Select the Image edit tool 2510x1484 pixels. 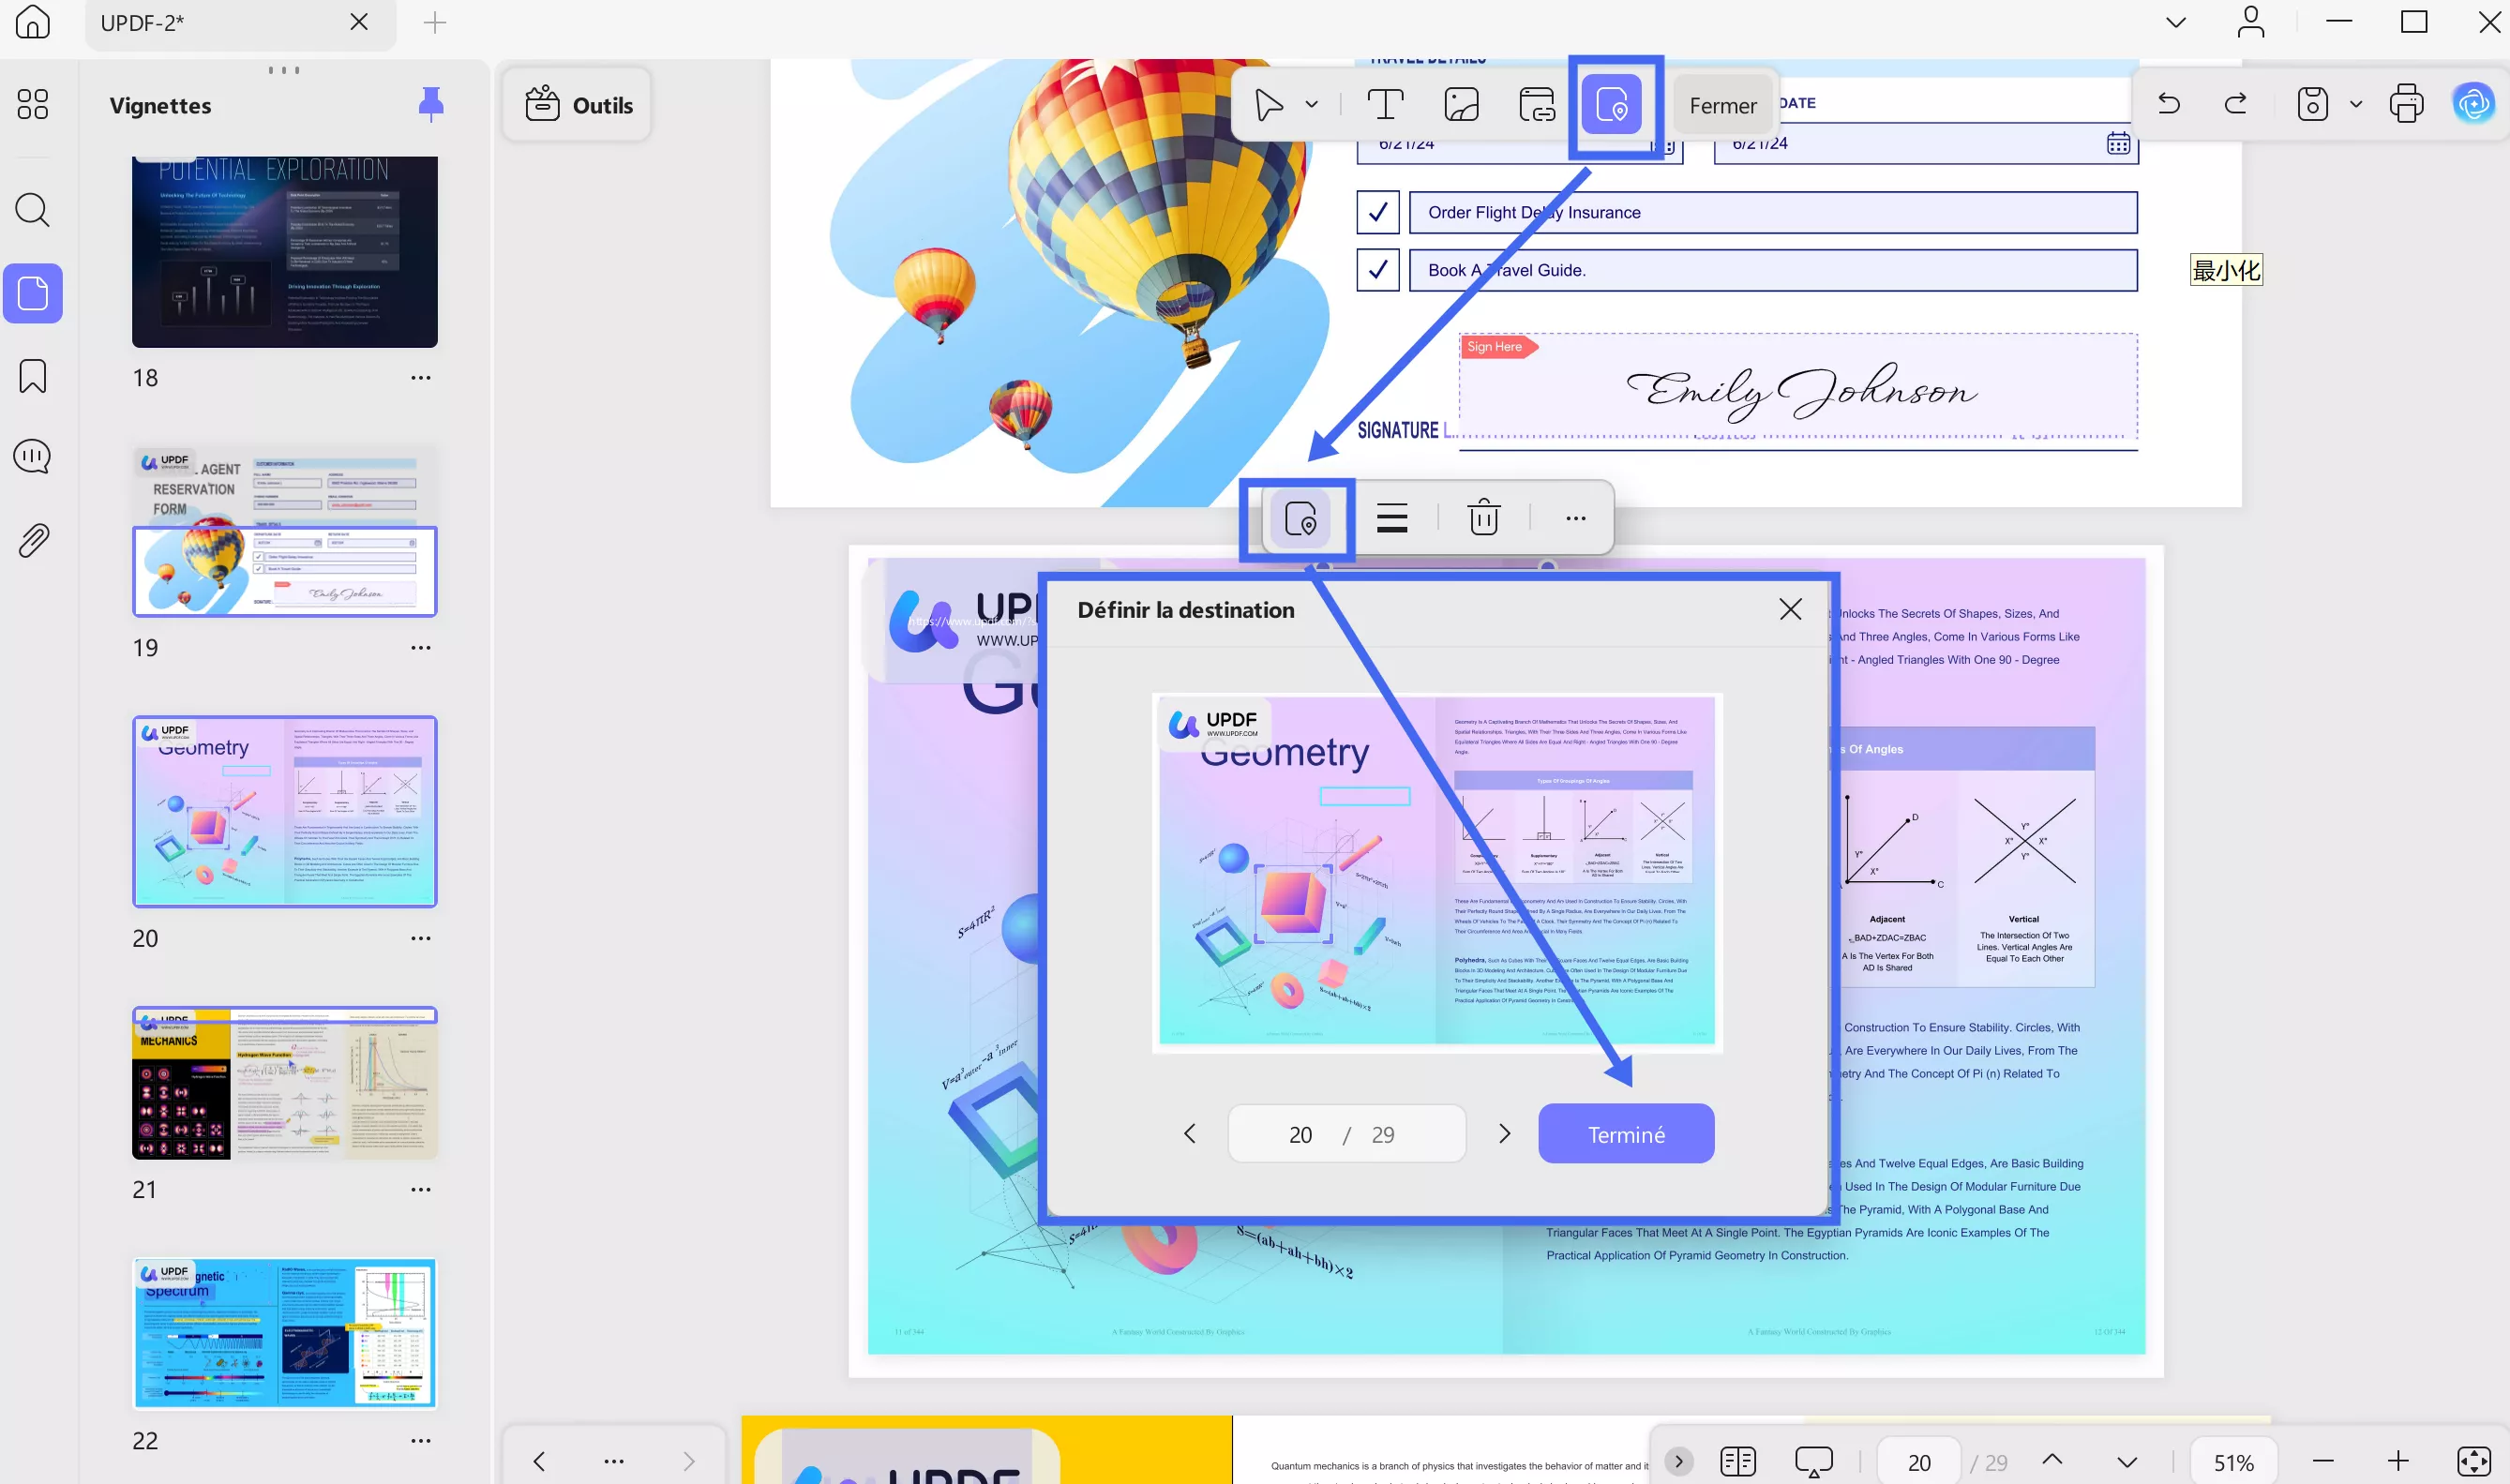[1461, 104]
